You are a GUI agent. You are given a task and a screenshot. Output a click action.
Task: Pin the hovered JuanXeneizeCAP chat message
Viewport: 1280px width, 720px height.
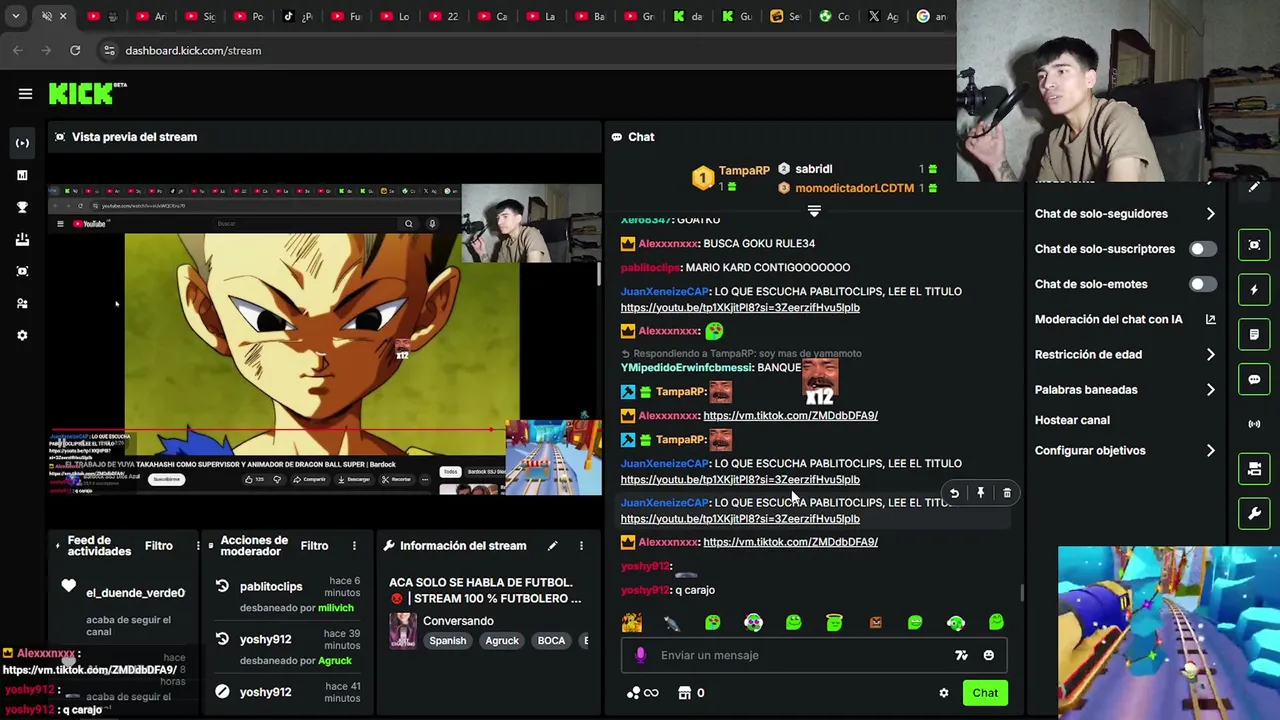(980, 493)
